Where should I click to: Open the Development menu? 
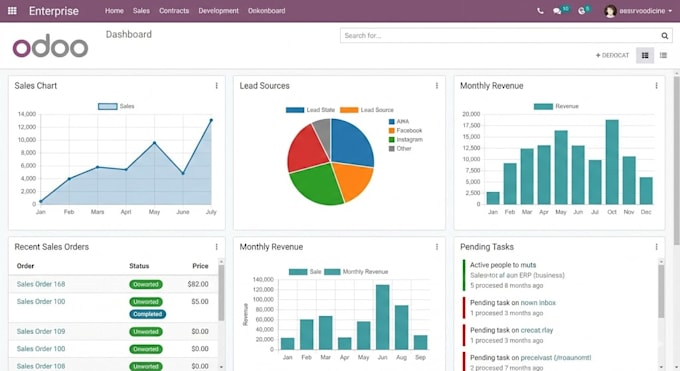(x=219, y=11)
